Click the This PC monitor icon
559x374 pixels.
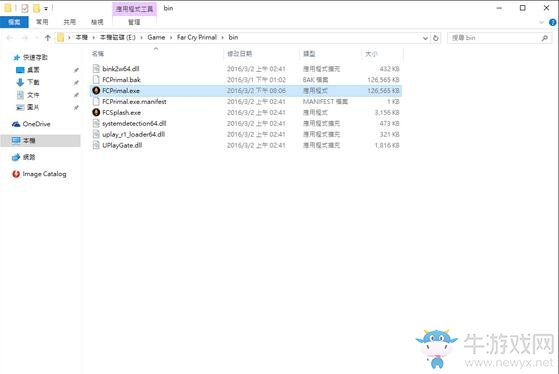tap(16, 140)
